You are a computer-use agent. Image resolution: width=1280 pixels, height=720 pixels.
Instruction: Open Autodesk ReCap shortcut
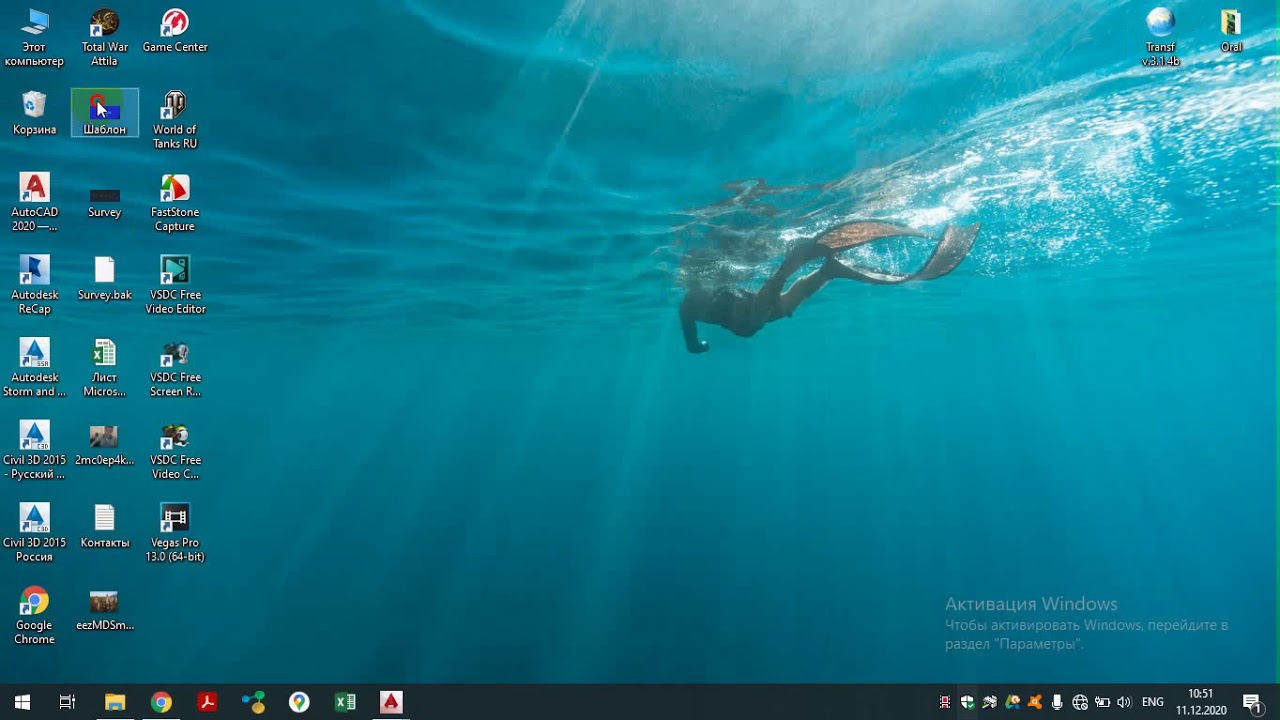[x=34, y=286]
